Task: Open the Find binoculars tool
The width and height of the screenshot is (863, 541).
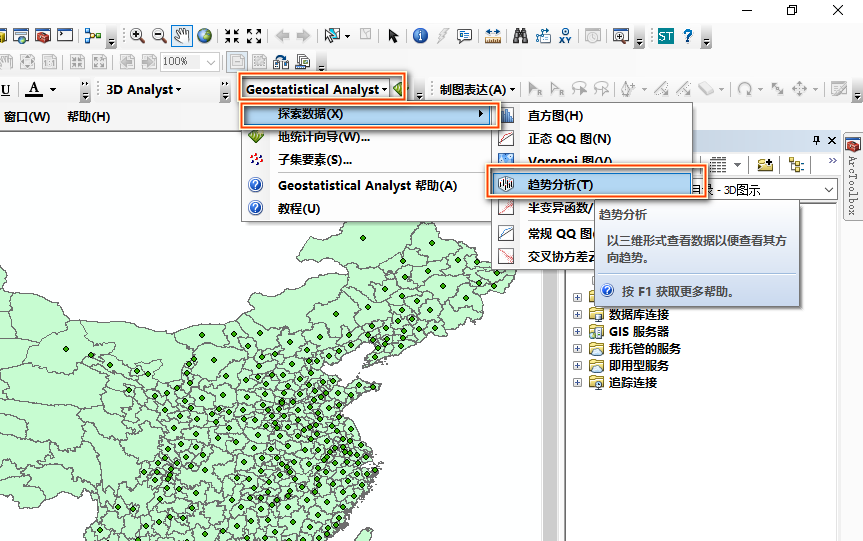Action: [x=521, y=36]
